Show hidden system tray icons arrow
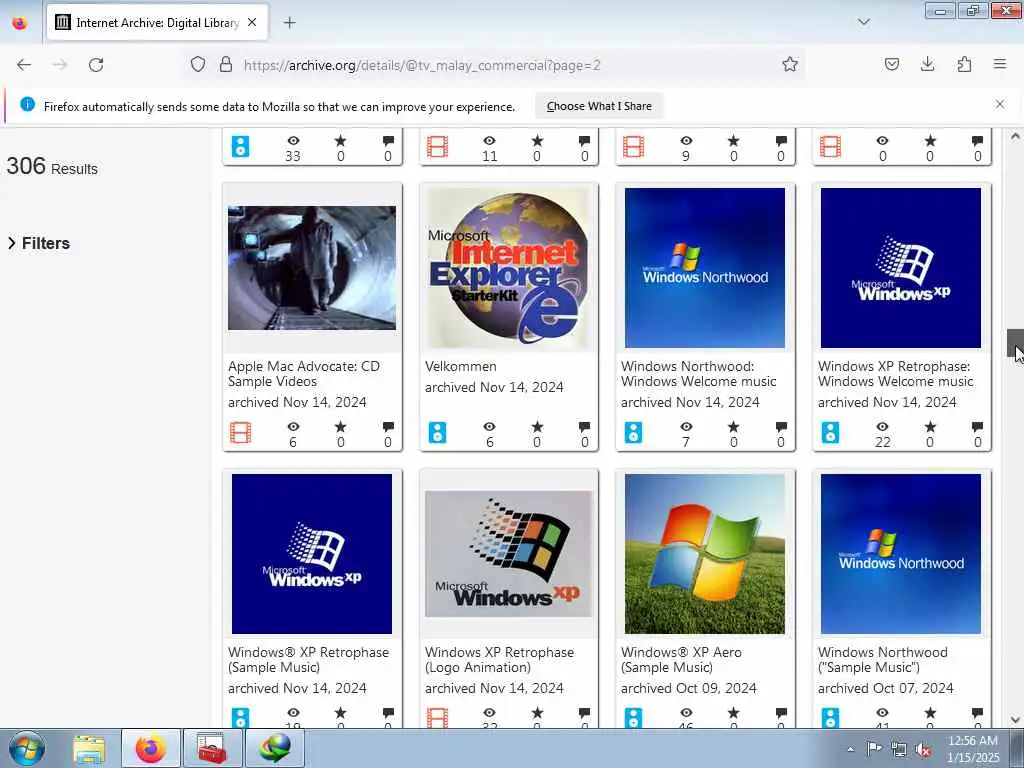 [850, 749]
